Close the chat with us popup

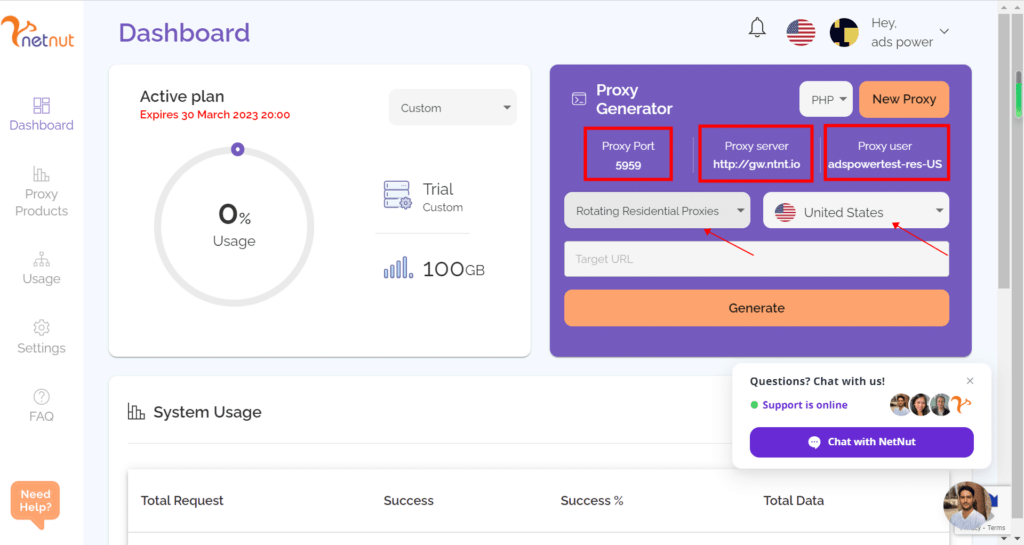pyautogui.click(x=970, y=381)
